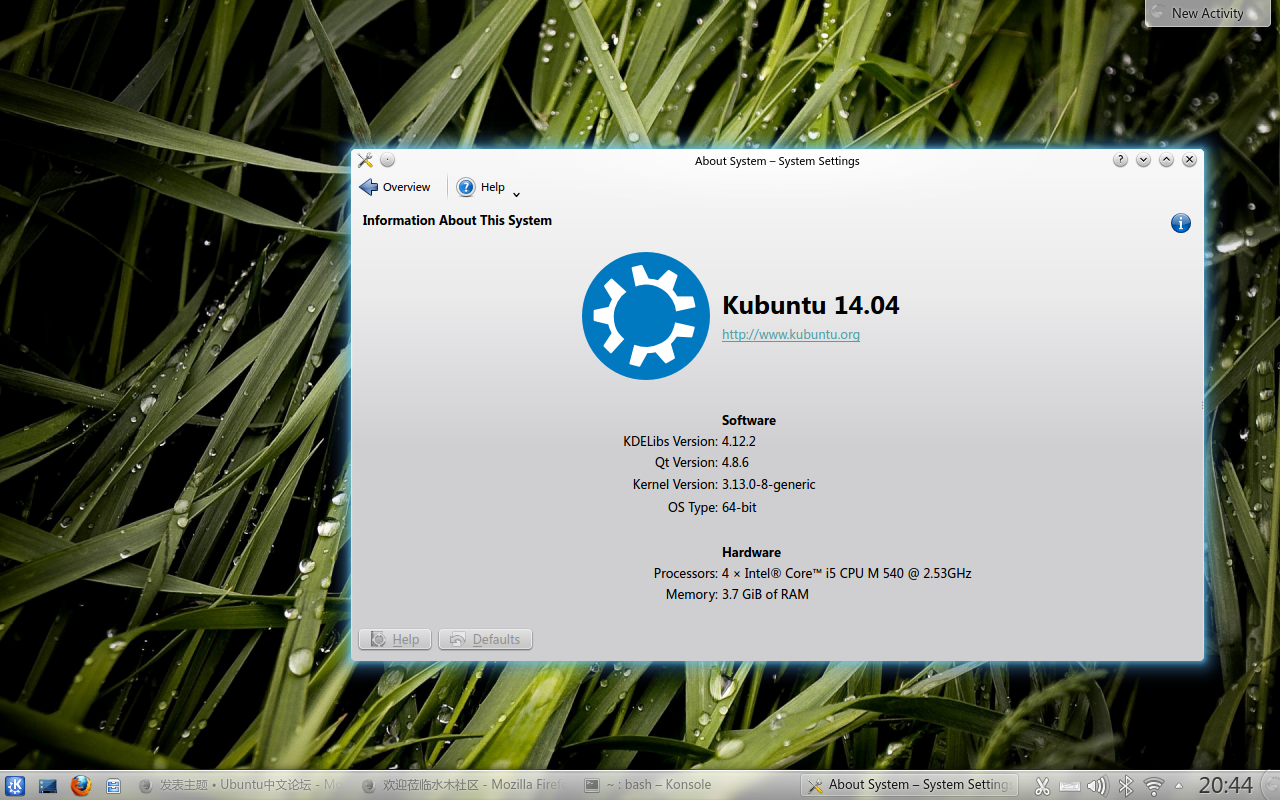The image size is (1280, 800).
Task: Click the Software section heading
Action: pos(749,420)
